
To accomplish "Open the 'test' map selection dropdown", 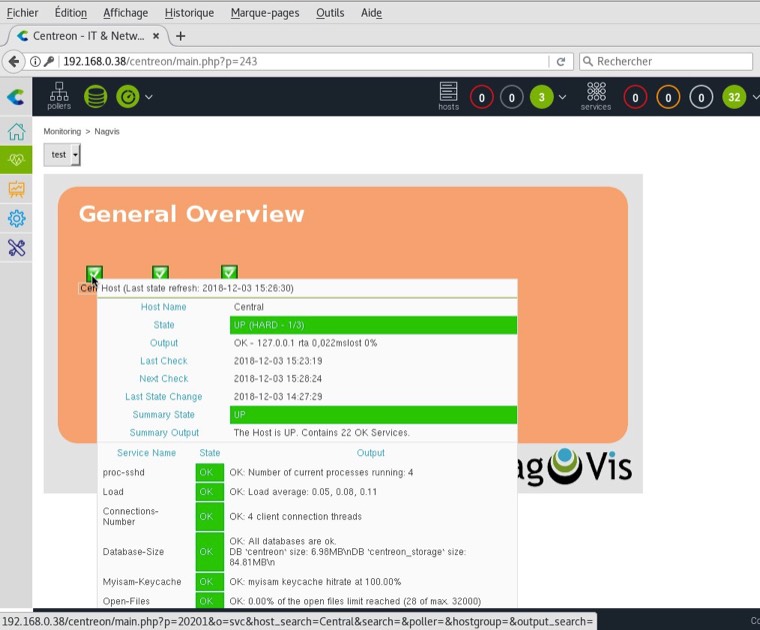I will [62, 155].
